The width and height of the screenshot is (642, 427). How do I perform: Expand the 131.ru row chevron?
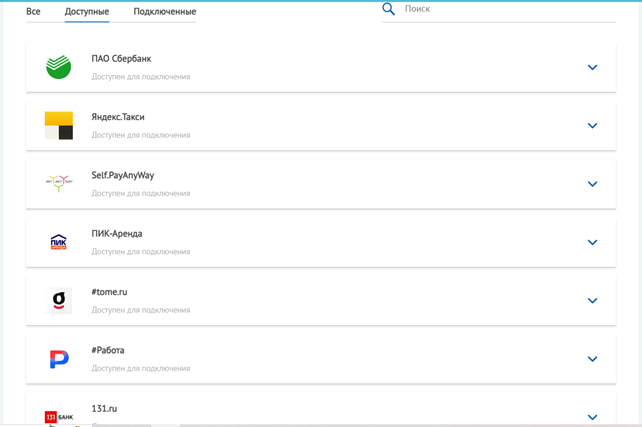[592, 417]
